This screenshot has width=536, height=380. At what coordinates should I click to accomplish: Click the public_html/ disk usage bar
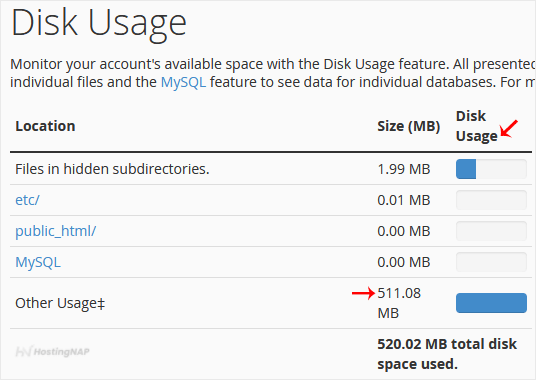tap(491, 231)
